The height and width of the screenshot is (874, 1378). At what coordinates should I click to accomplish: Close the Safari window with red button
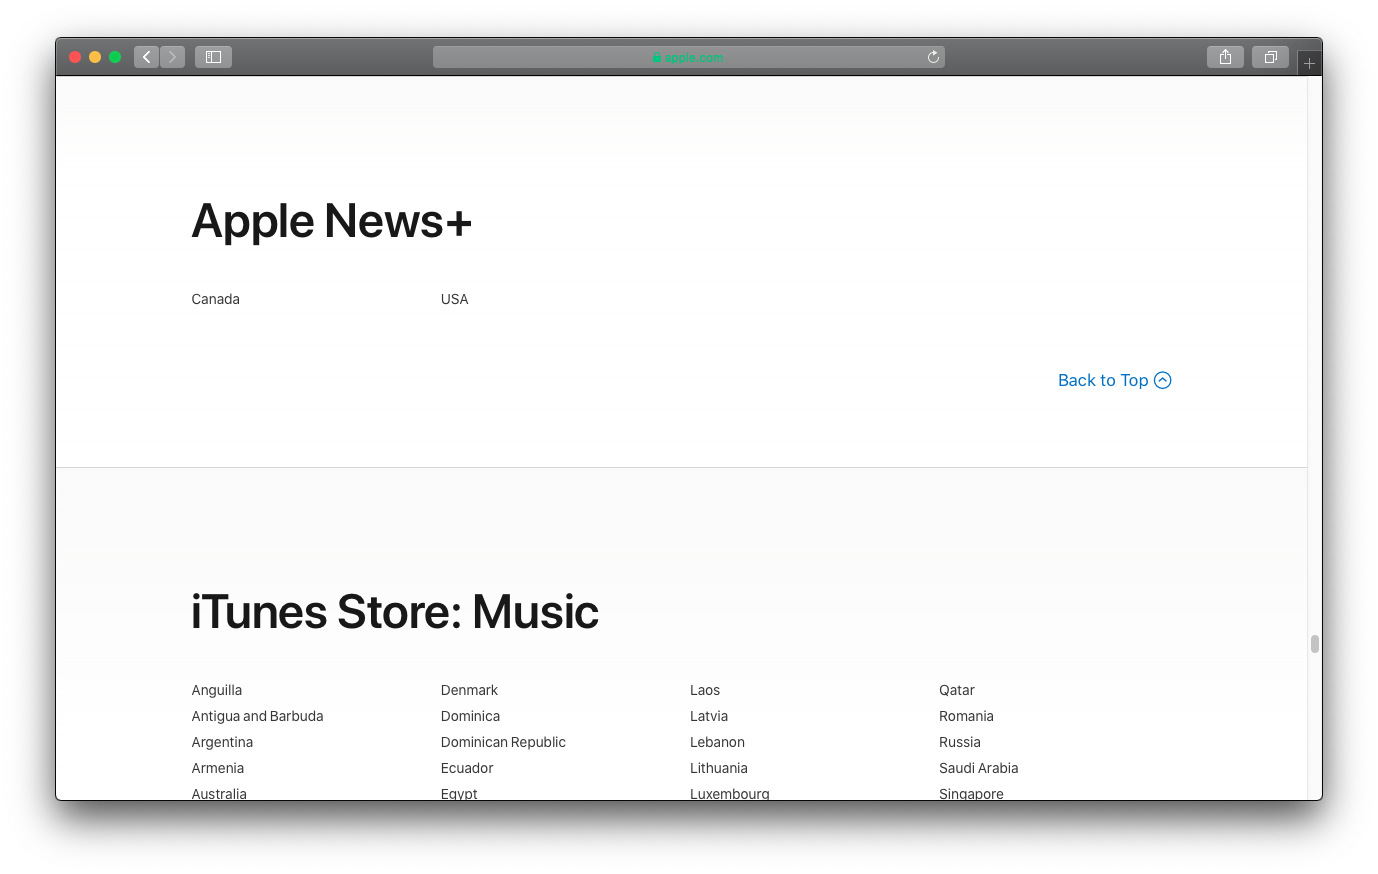[x=75, y=57]
